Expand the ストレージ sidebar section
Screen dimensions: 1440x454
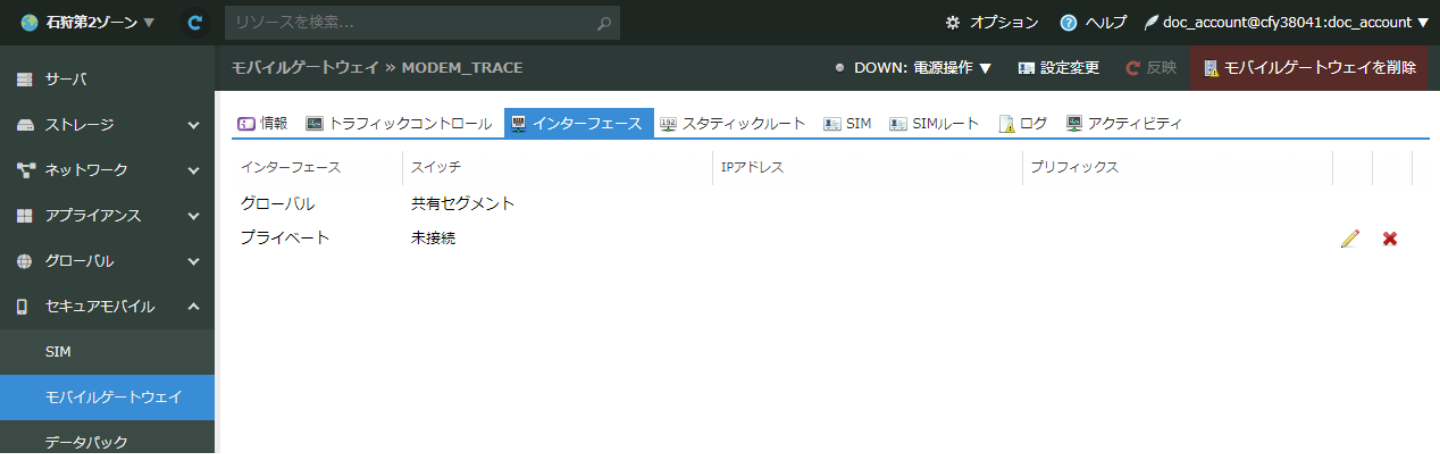coord(107,125)
